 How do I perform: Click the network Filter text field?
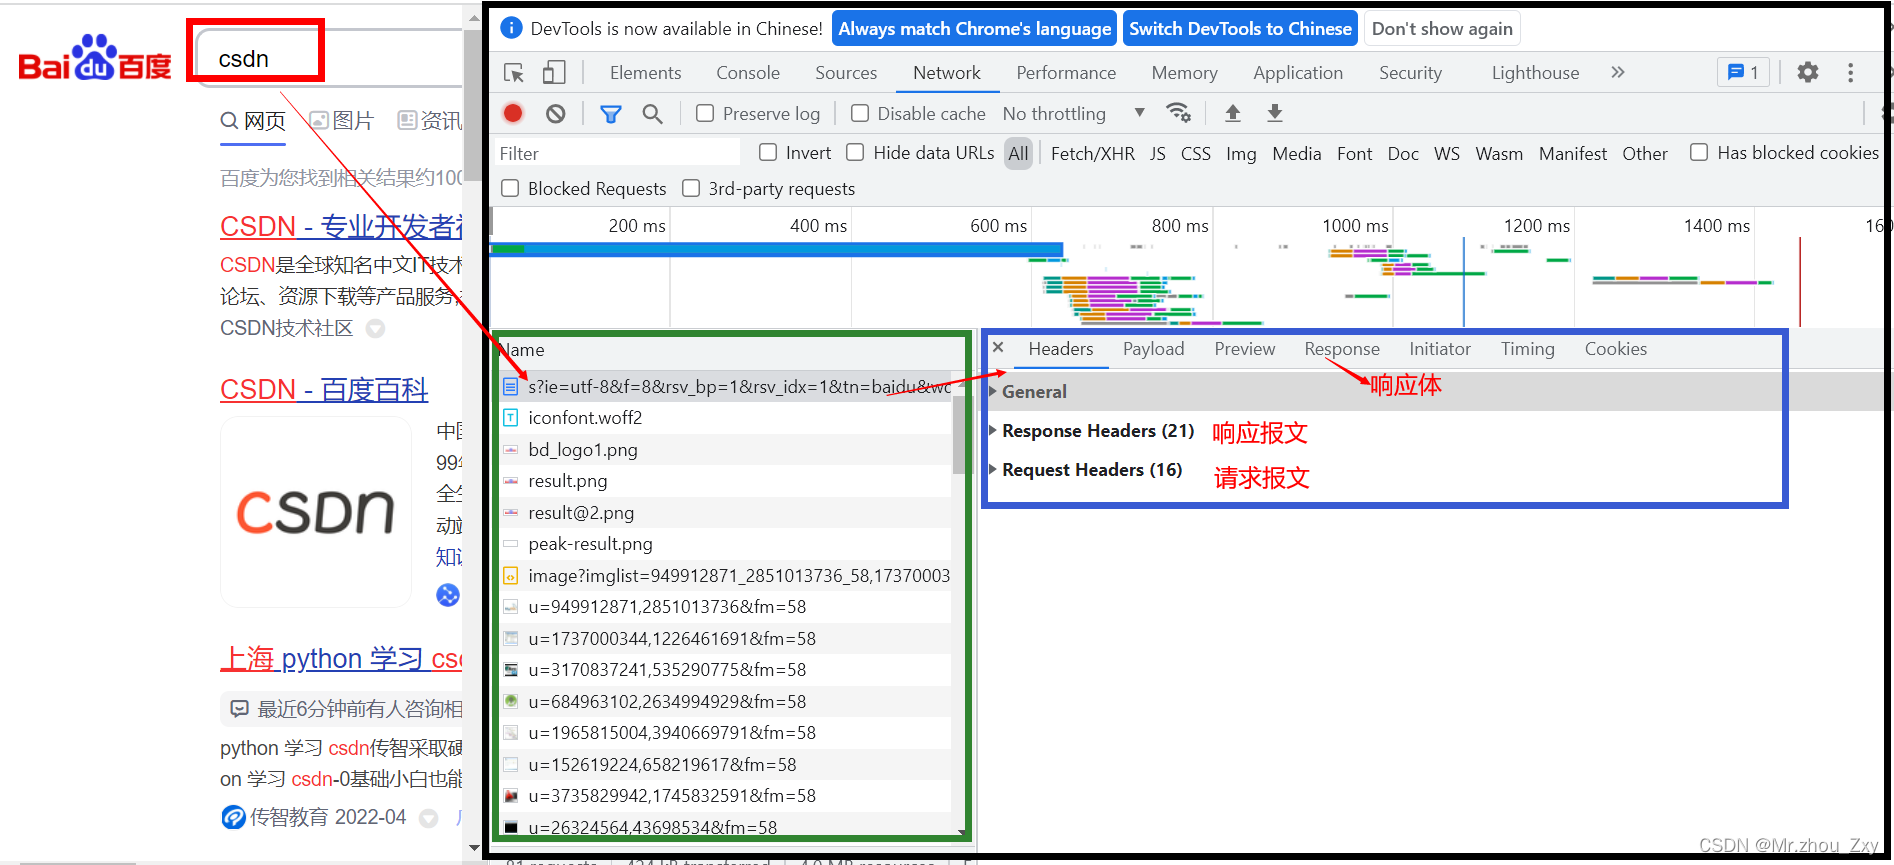tap(617, 153)
